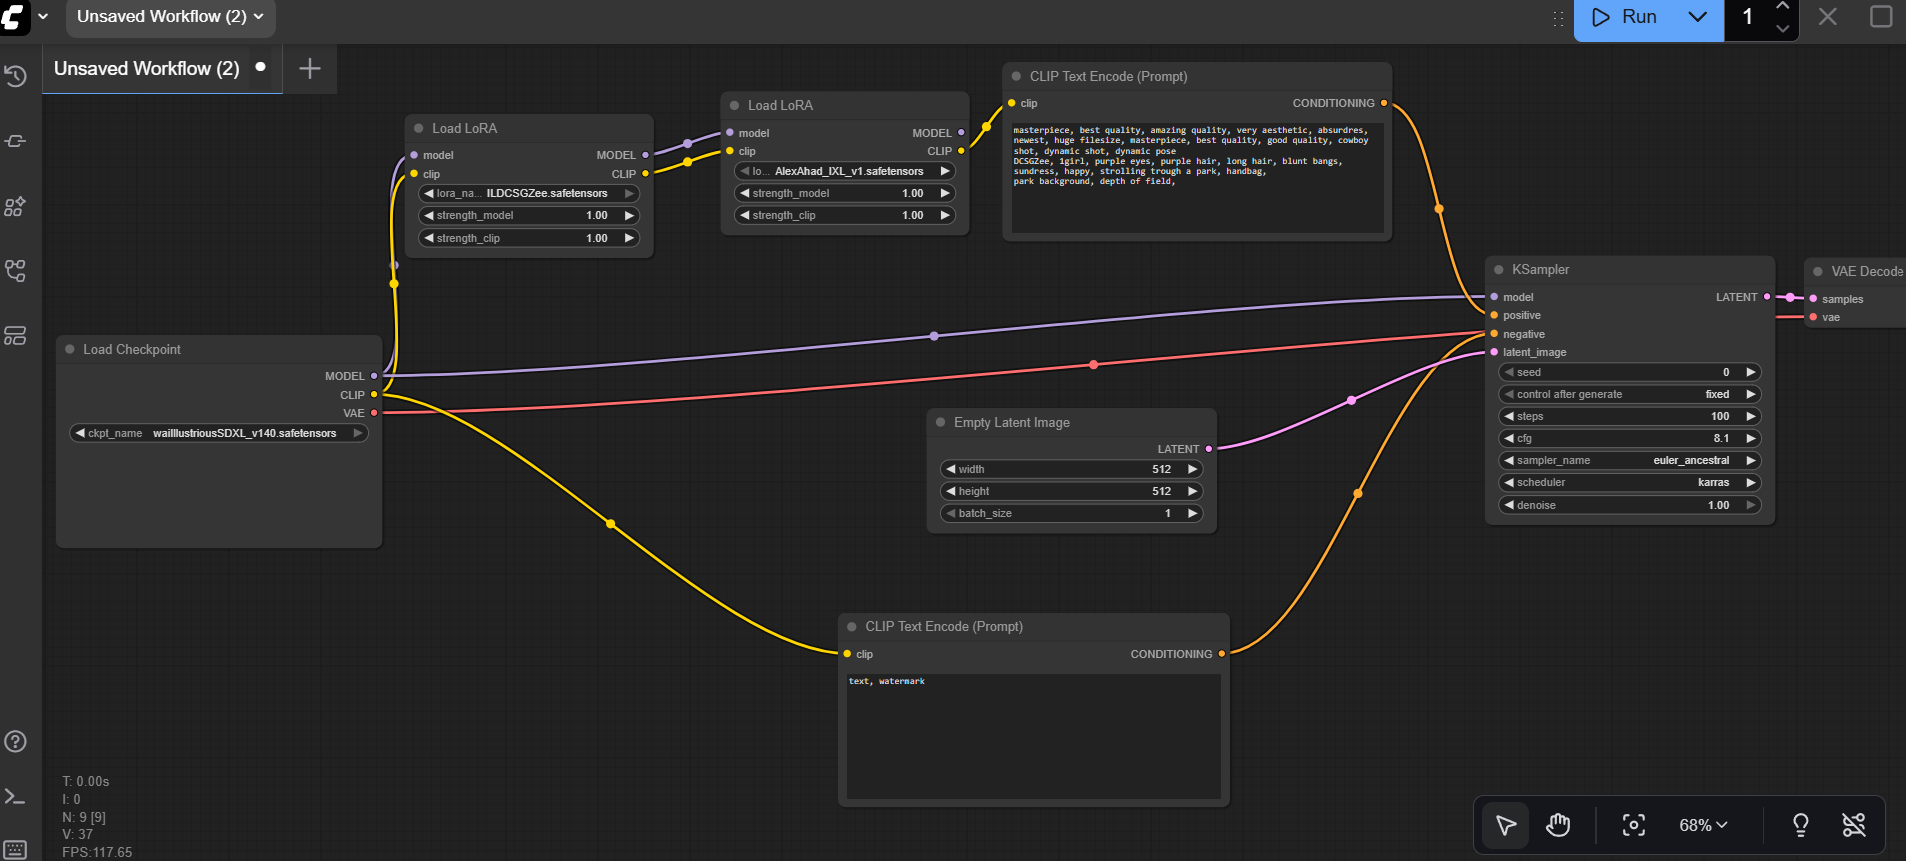Click the batch count number field
Viewport: 1906px width, 861px height.
click(x=1749, y=17)
